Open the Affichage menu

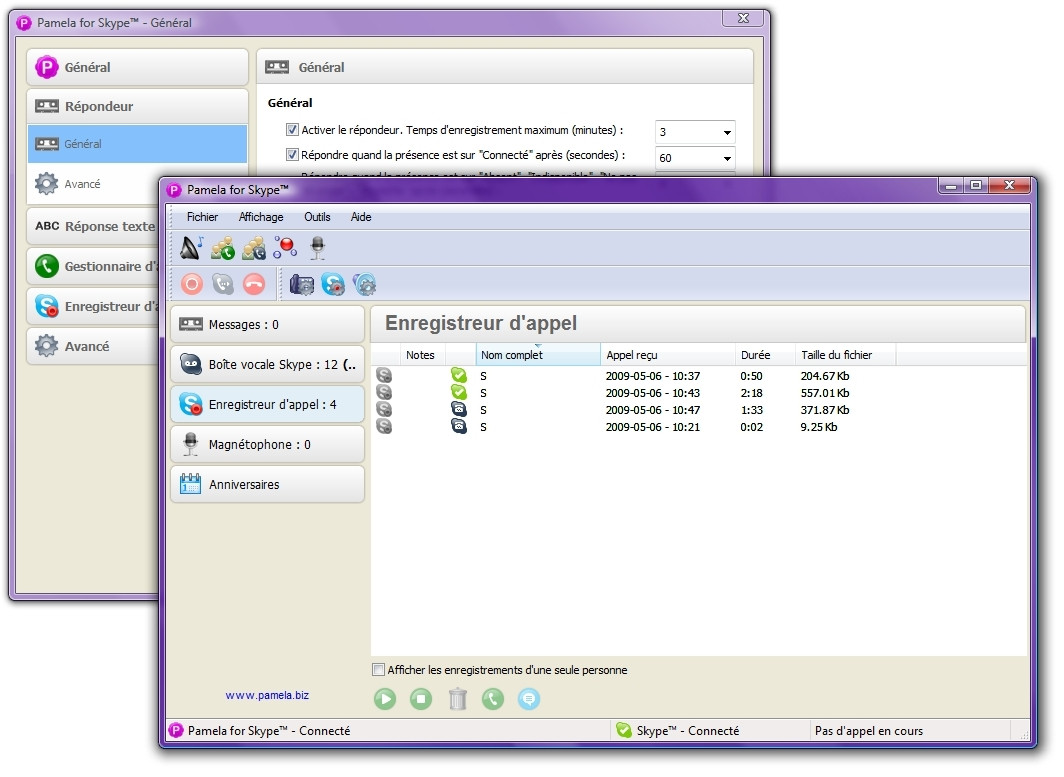coord(260,217)
